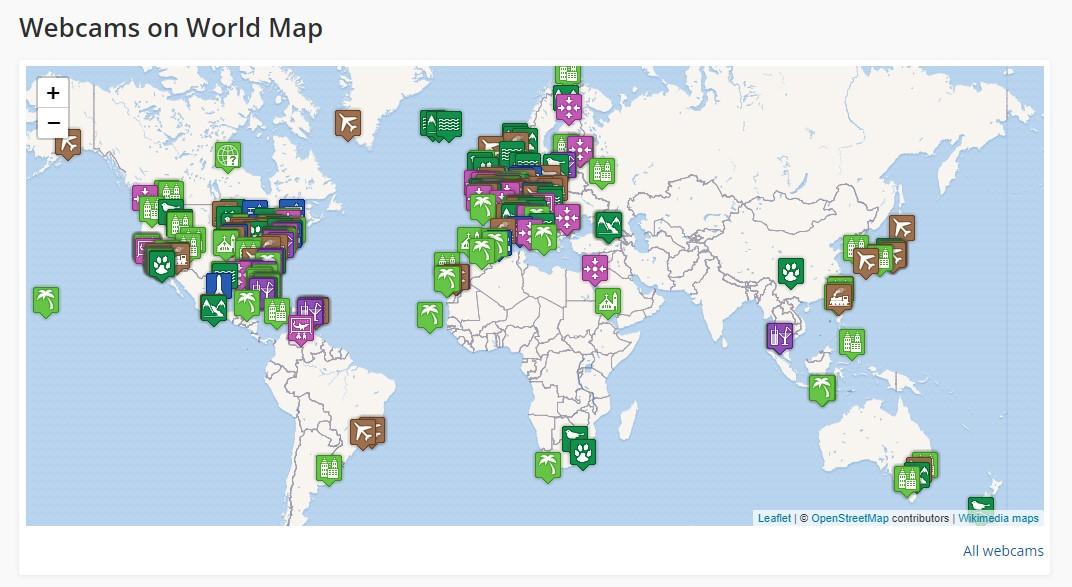The width and height of the screenshot is (1072, 587).
Task: Open the globe question-mark marker in Canada
Action: coord(228,156)
